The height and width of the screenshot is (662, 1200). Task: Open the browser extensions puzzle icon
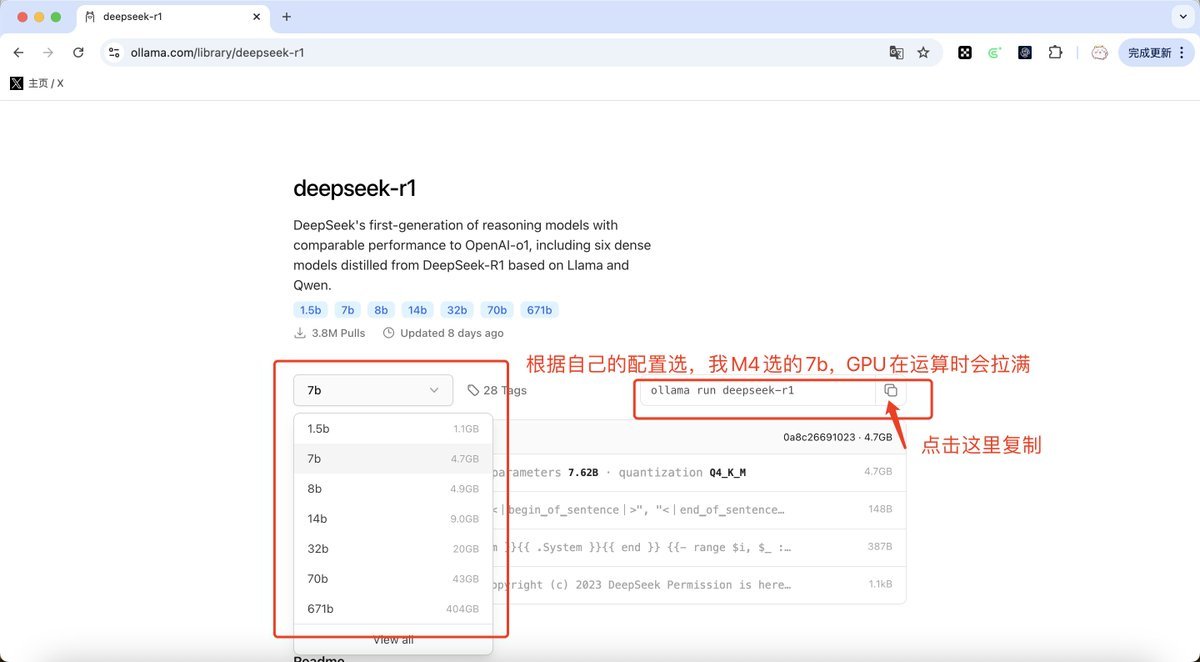tap(1055, 53)
